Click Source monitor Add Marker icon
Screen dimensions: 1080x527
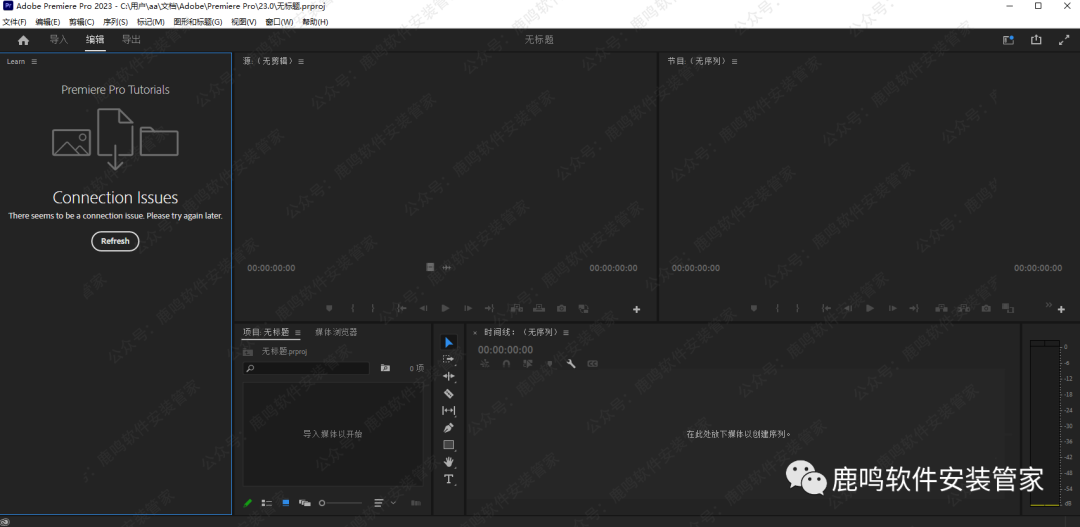[x=329, y=309]
